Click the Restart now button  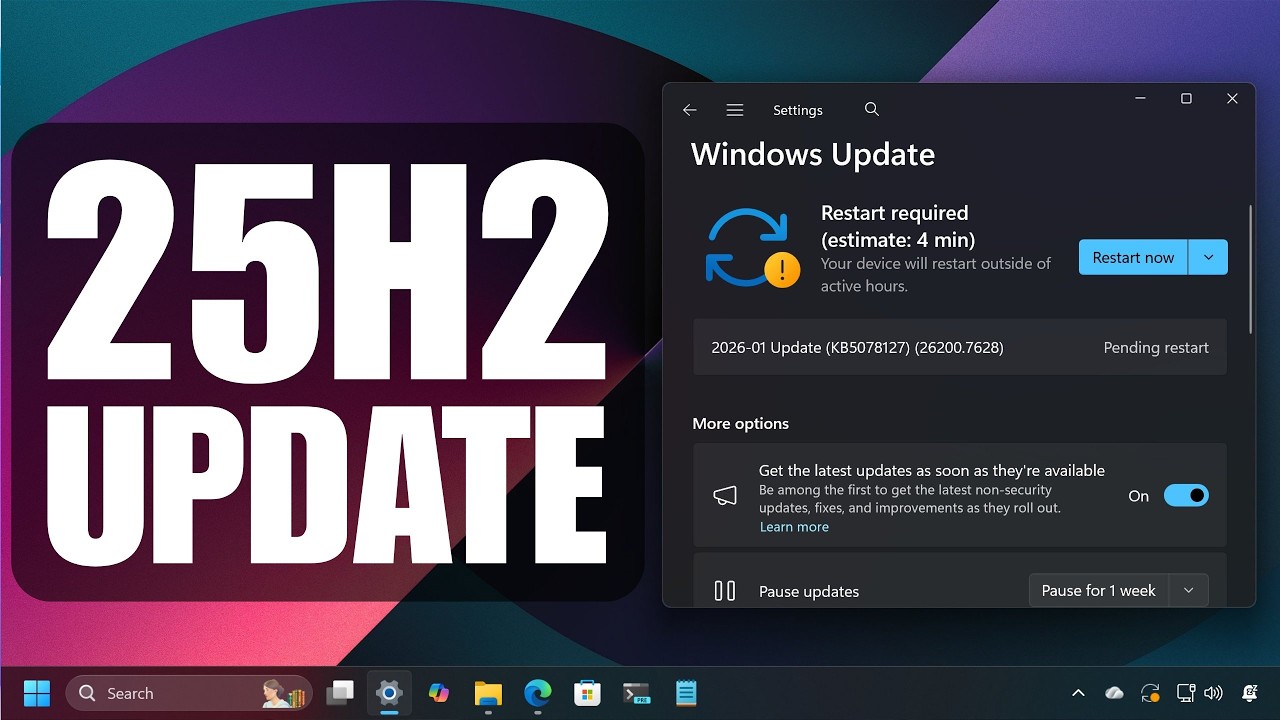1133,257
